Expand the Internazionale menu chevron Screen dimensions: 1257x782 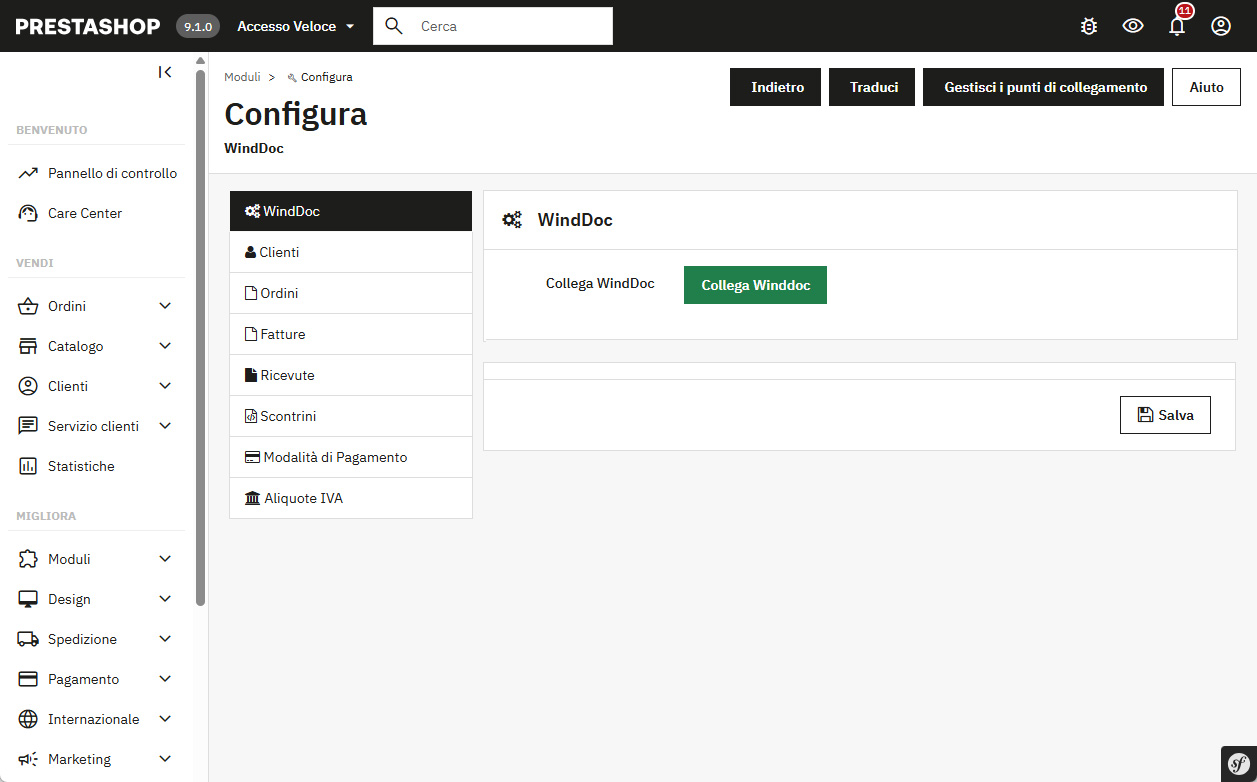[x=165, y=719]
